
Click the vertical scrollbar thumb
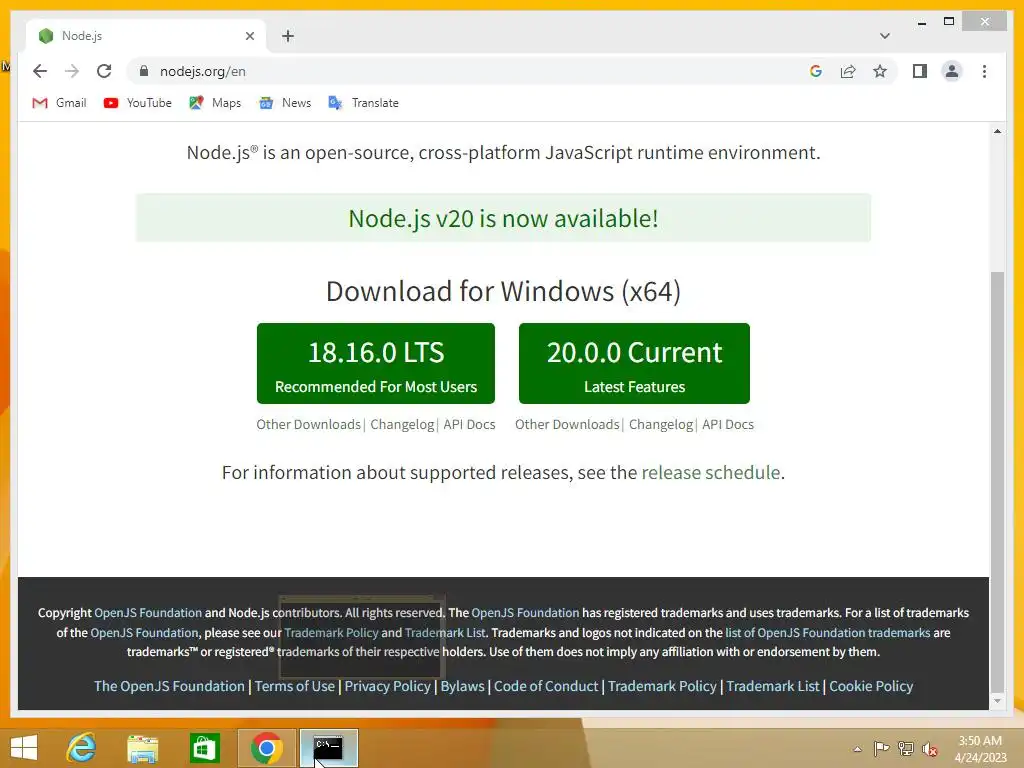coord(997,480)
